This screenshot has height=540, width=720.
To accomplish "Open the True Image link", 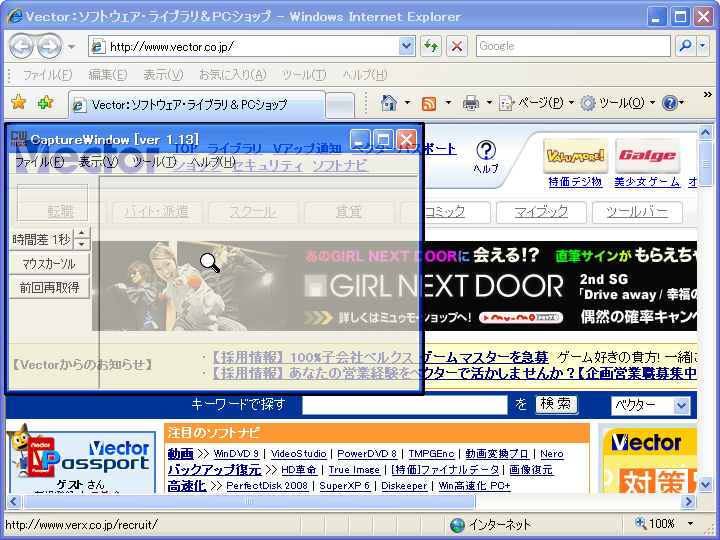I will tap(354, 470).
